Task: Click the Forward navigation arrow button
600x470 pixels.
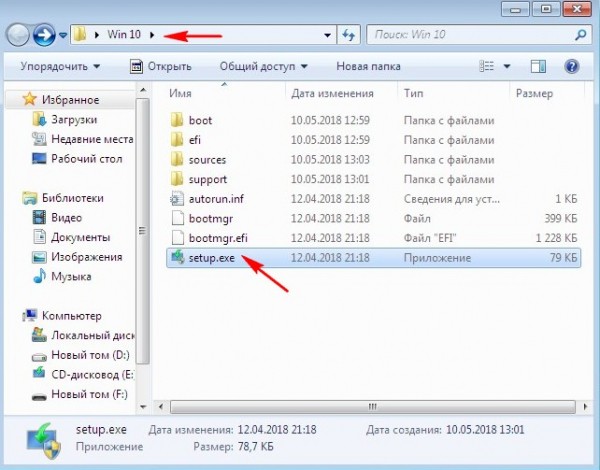Action: (44, 35)
